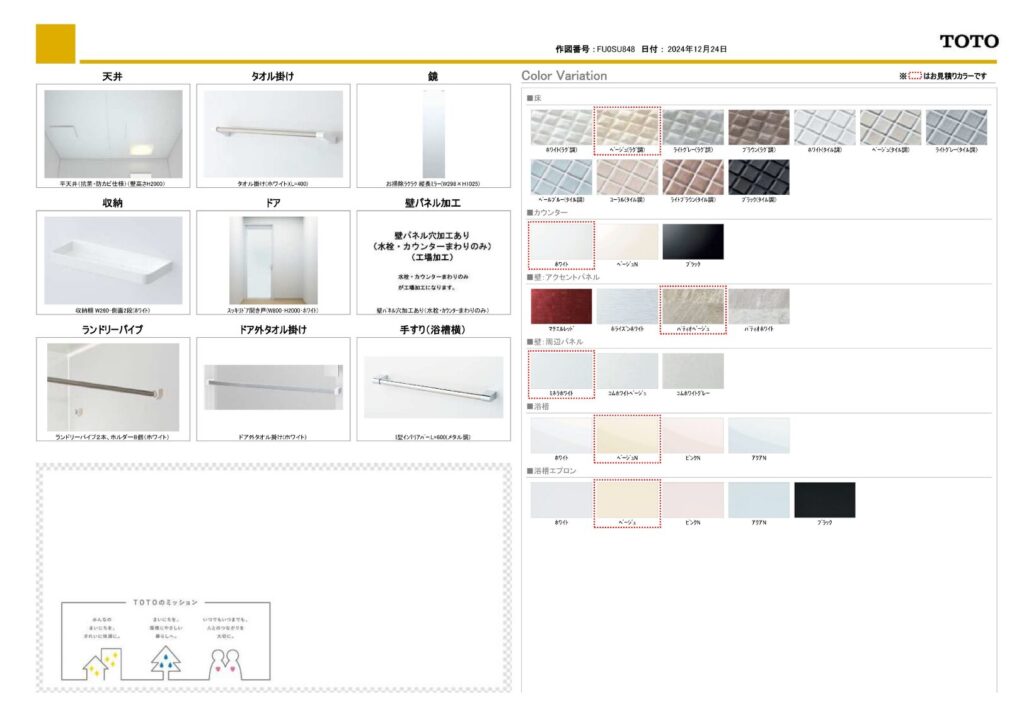
Task: Select the 鏡 mirror image
Action: coord(433,134)
